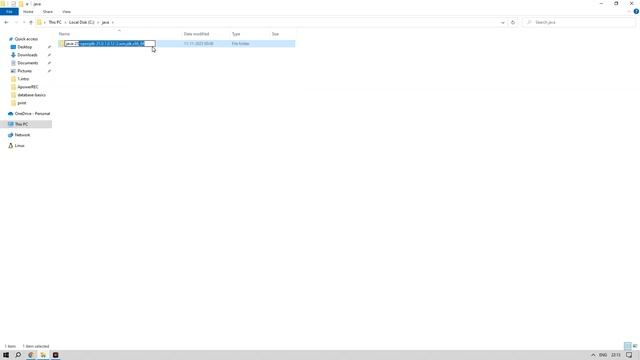Click the Documents pin icon

(49, 63)
